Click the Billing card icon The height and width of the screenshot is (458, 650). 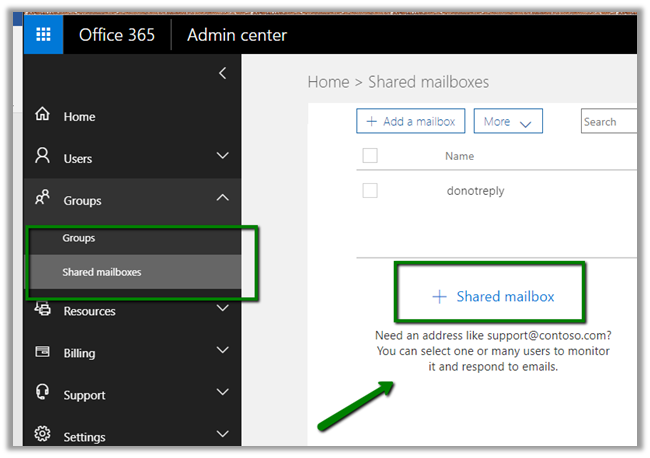click(x=43, y=352)
